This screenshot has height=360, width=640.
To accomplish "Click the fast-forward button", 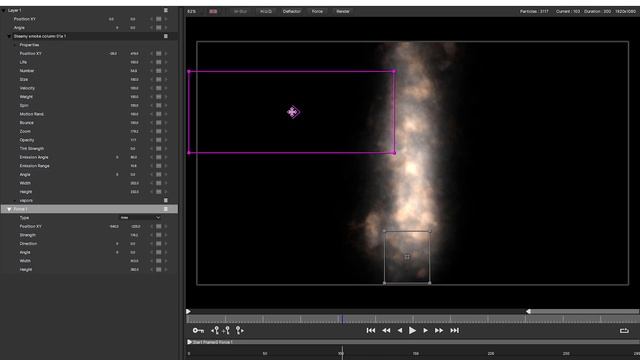I will [439, 331].
